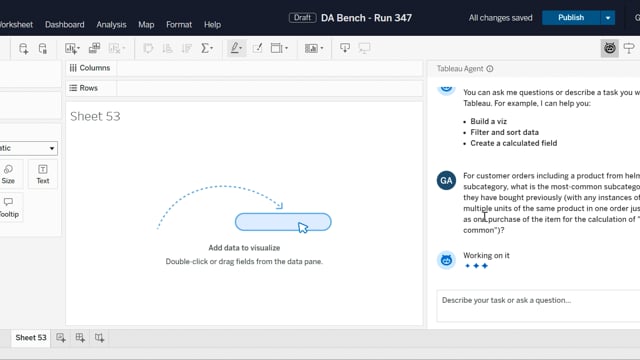Click the Tooltip marks card button
640x360 pixels.
9,207
